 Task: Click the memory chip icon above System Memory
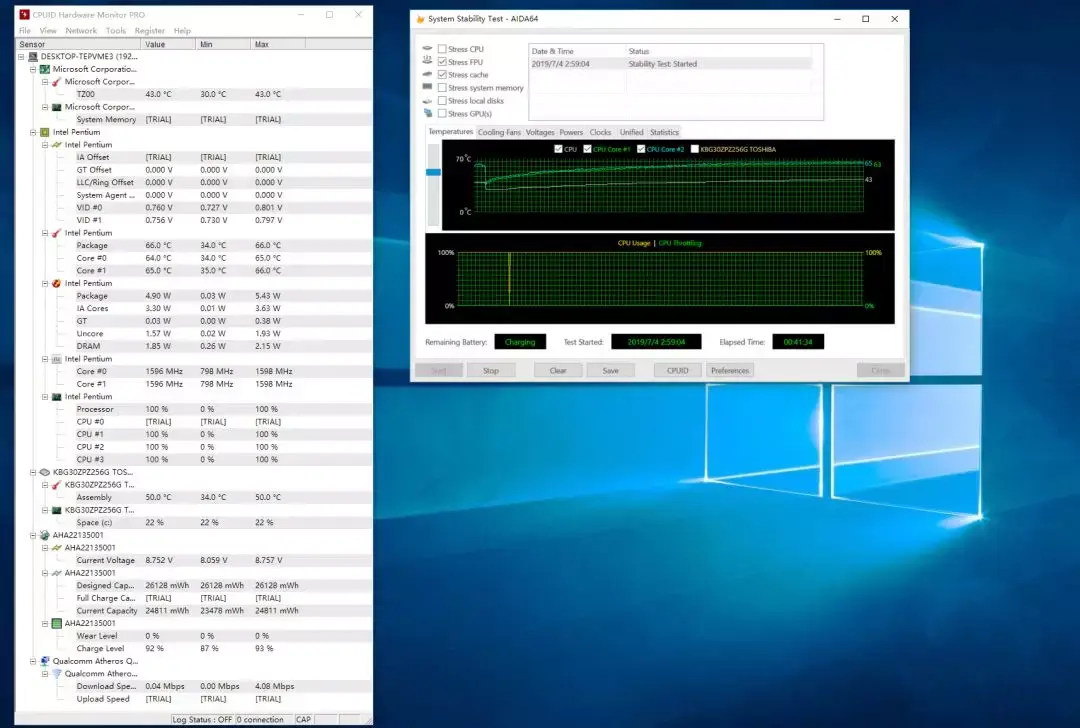pyautogui.click(x=56, y=107)
